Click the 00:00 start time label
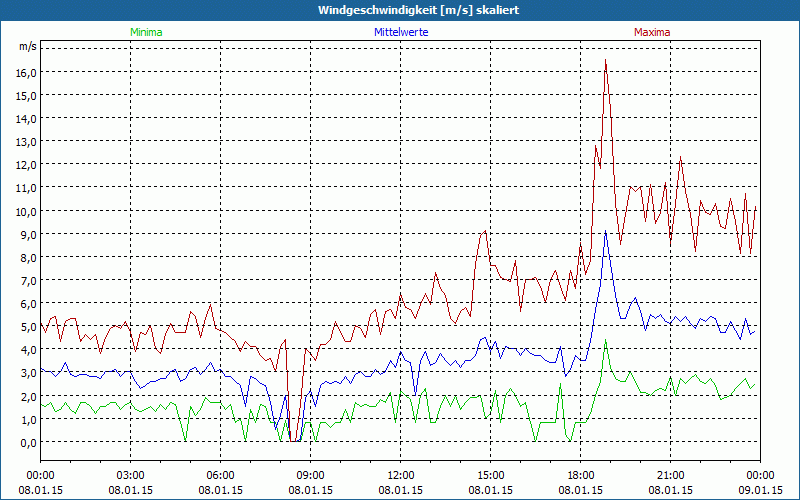The image size is (800, 500). point(40,475)
